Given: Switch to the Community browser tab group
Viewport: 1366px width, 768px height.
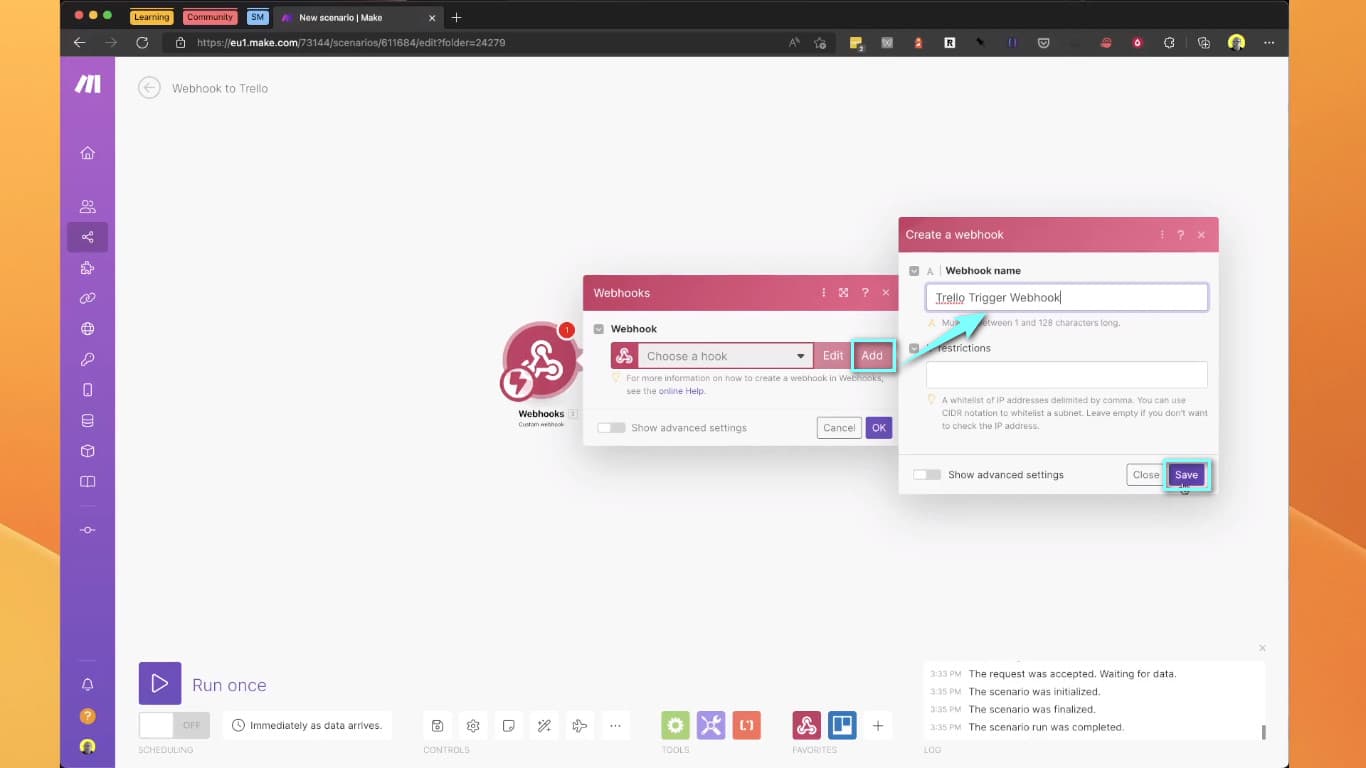Looking at the screenshot, I should coord(209,17).
